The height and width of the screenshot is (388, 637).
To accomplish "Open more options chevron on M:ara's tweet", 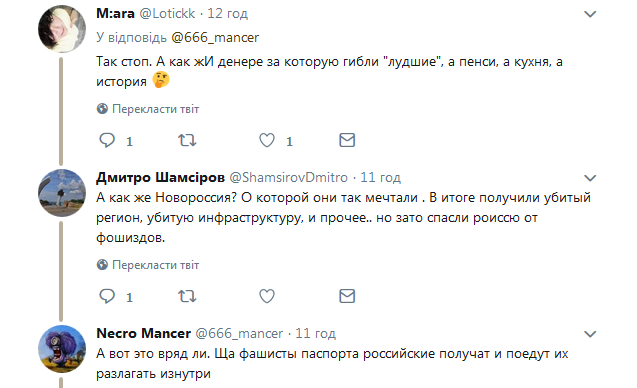I will 590,14.
